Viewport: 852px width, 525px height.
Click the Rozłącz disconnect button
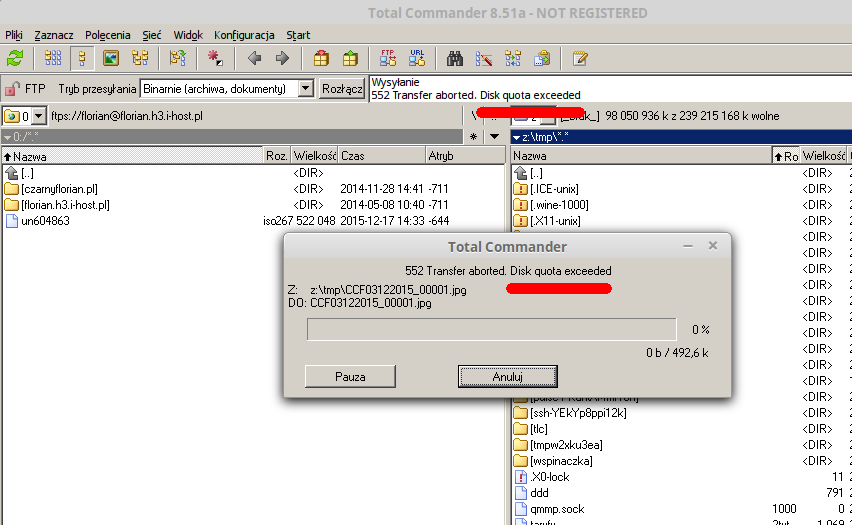(342, 89)
